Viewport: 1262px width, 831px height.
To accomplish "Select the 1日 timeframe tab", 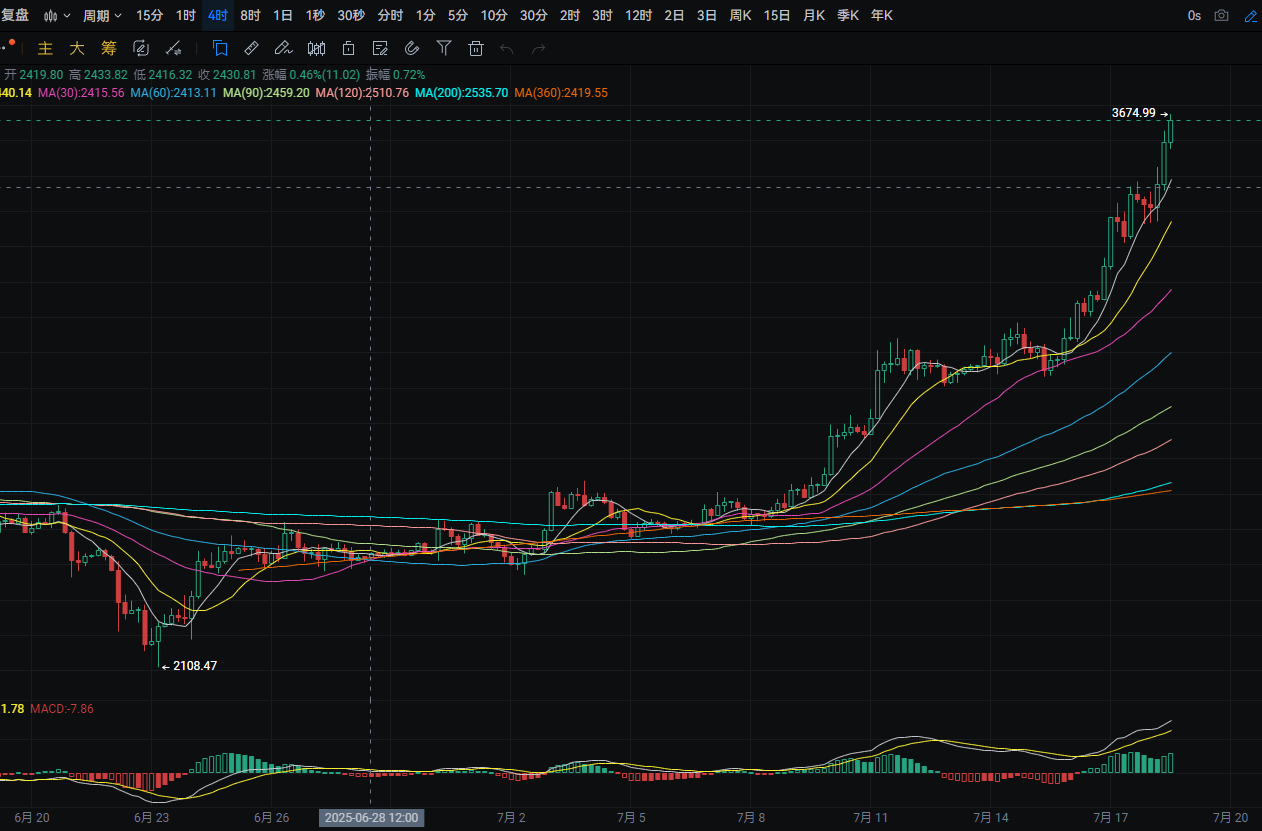I will click(283, 16).
